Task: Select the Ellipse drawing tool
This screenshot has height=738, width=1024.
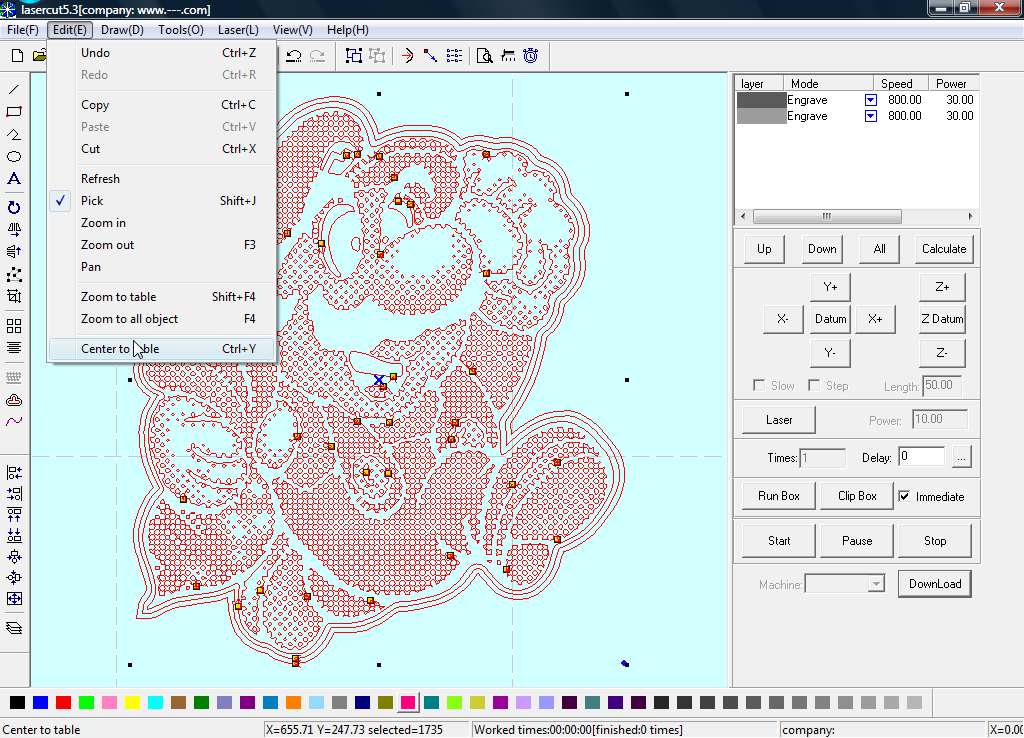Action: [14, 157]
